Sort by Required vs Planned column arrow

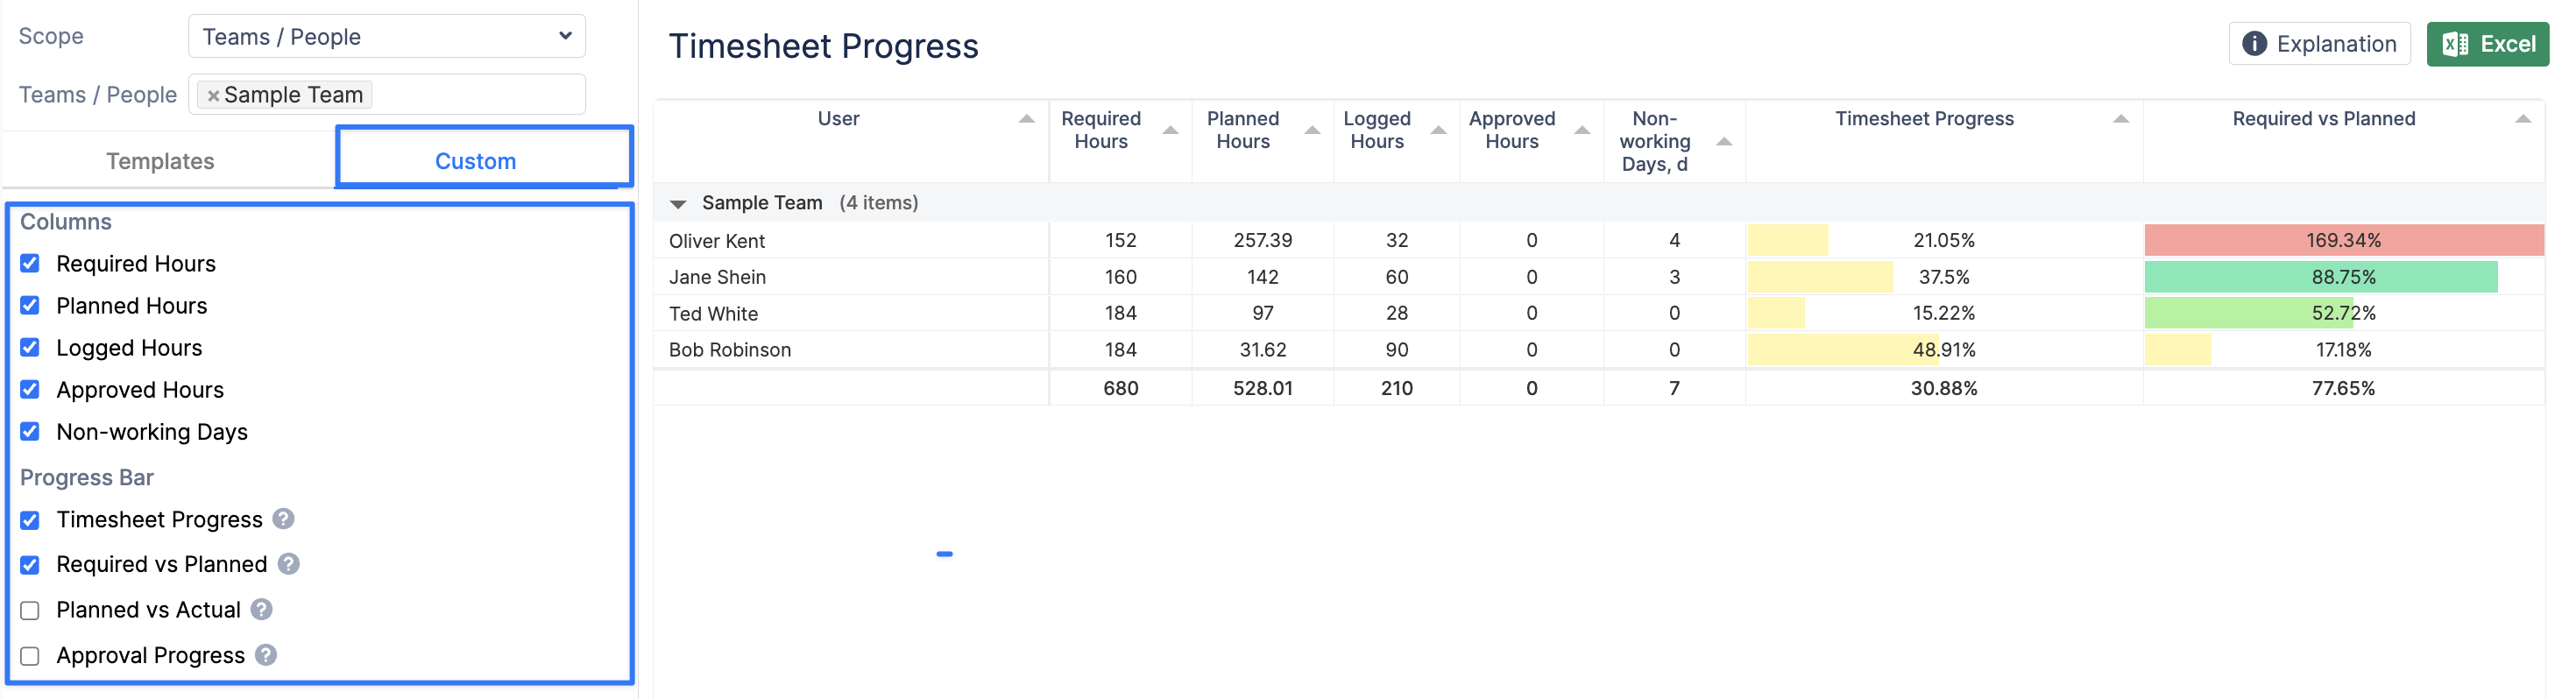(2522, 119)
